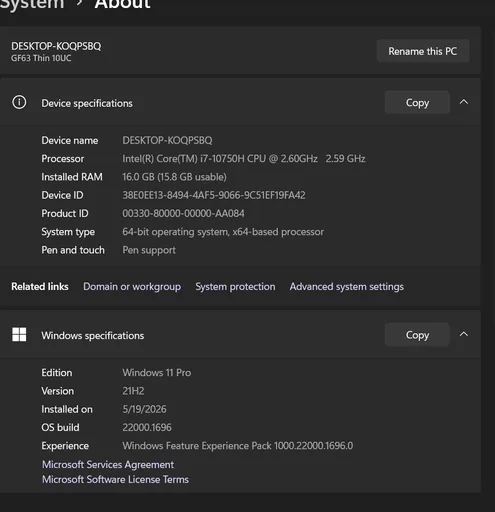The height and width of the screenshot is (512, 495).
Task: Open Domain or workgroup link
Action: coord(132,287)
